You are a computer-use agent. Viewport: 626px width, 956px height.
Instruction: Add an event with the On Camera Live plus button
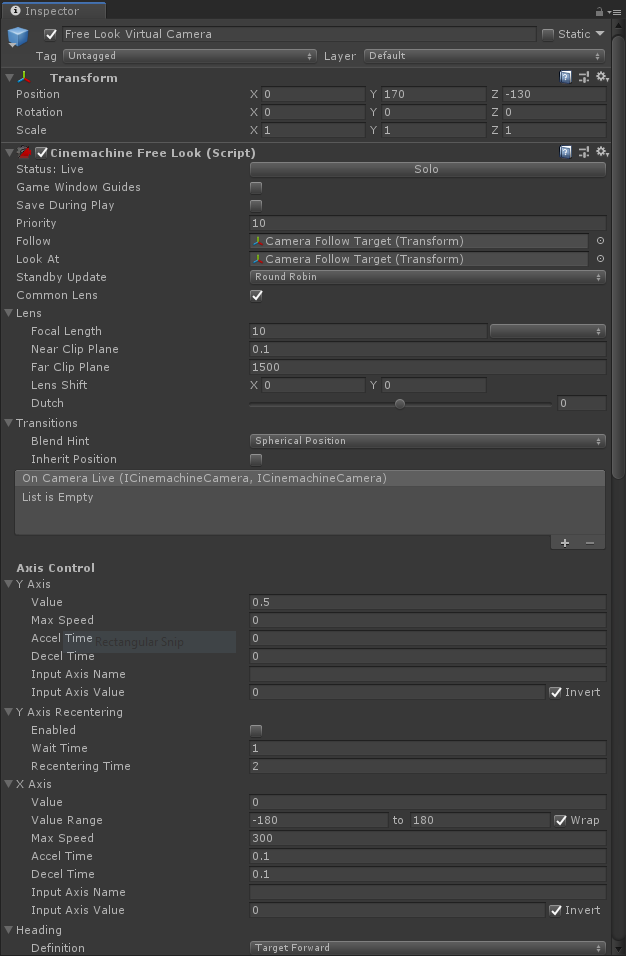click(565, 542)
